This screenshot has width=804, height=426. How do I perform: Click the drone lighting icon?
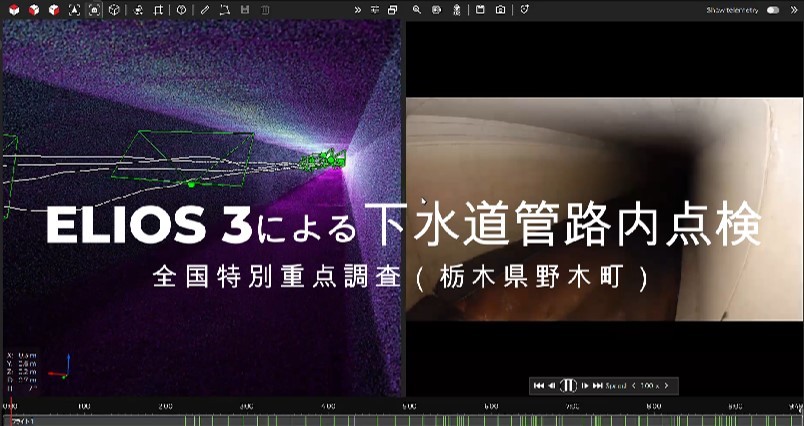tap(456, 10)
